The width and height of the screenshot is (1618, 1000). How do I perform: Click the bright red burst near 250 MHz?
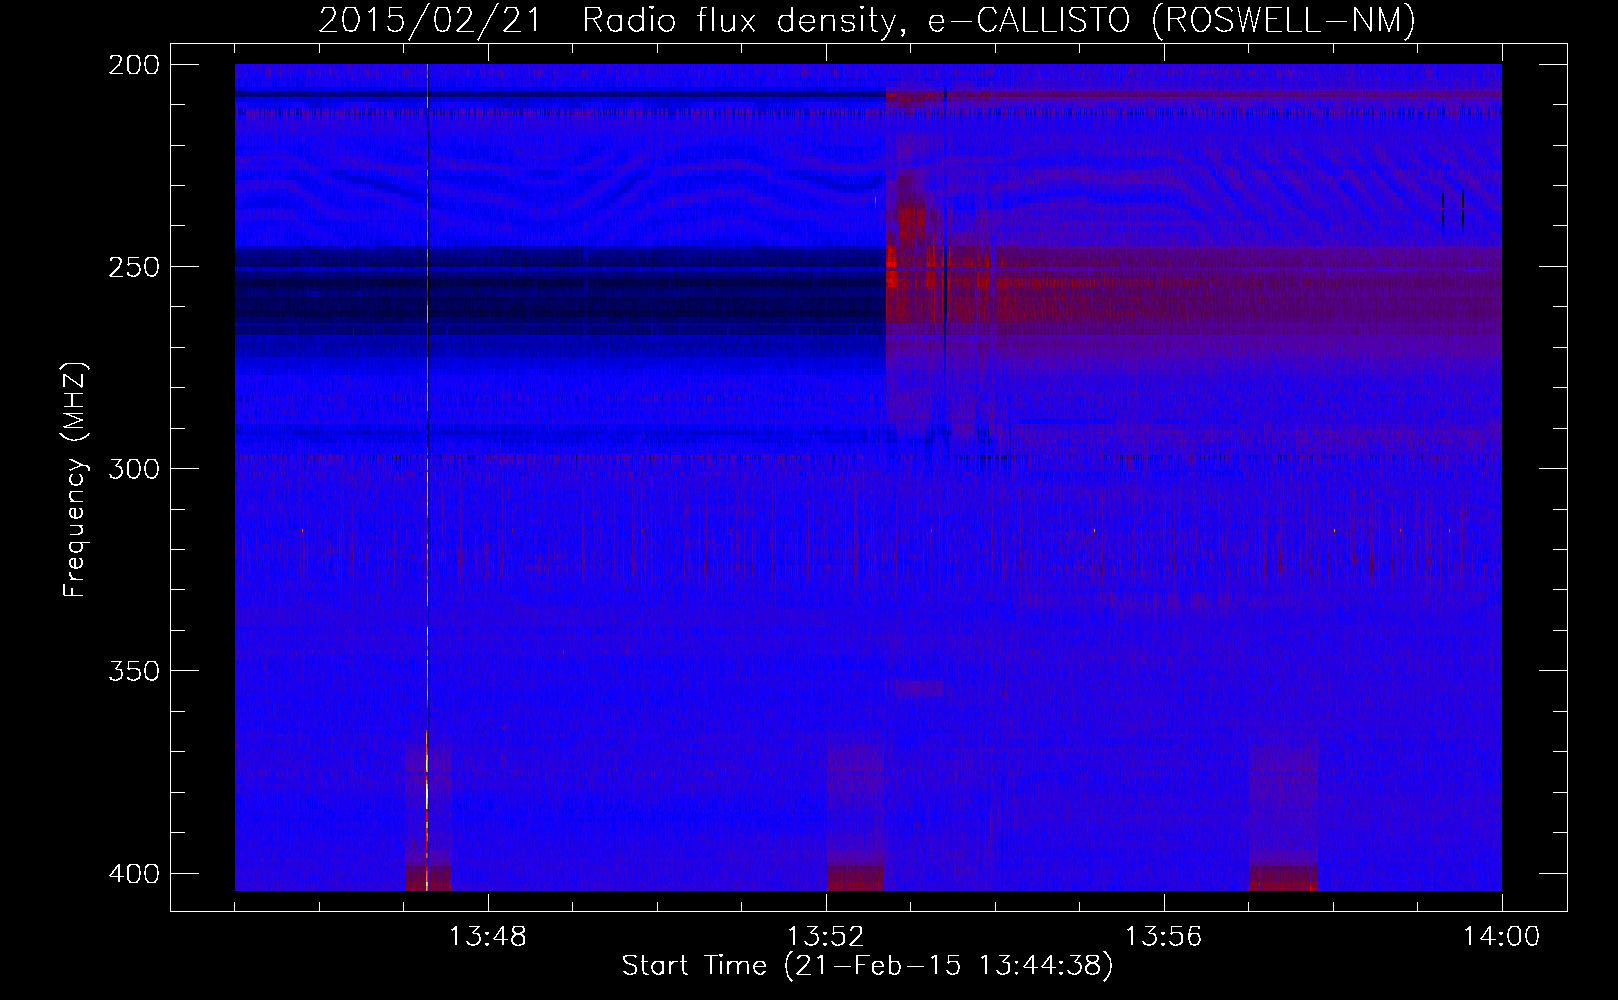click(x=892, y=267)
